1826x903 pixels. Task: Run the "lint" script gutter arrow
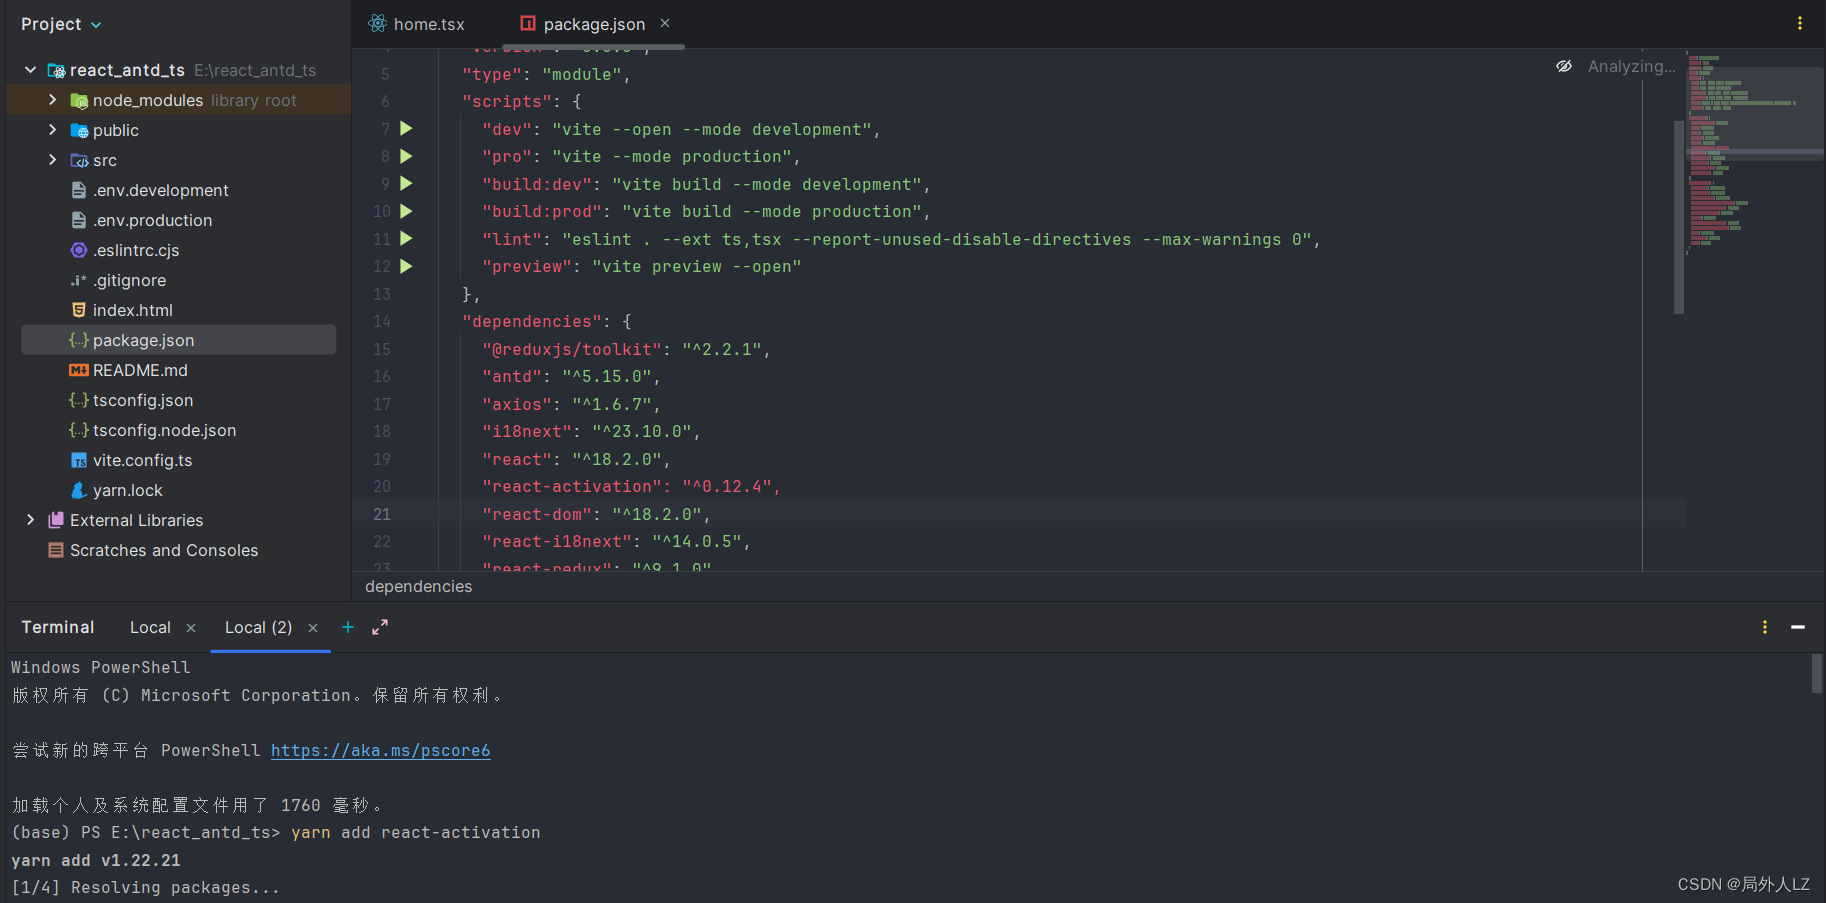(x=406, y=239)
